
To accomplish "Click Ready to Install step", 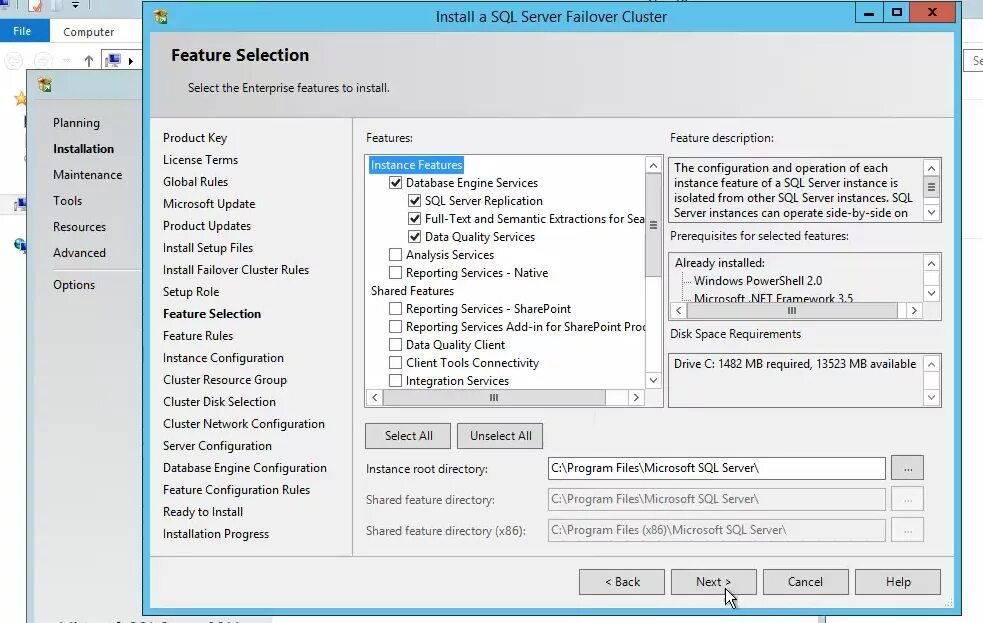I will (203, 511).
